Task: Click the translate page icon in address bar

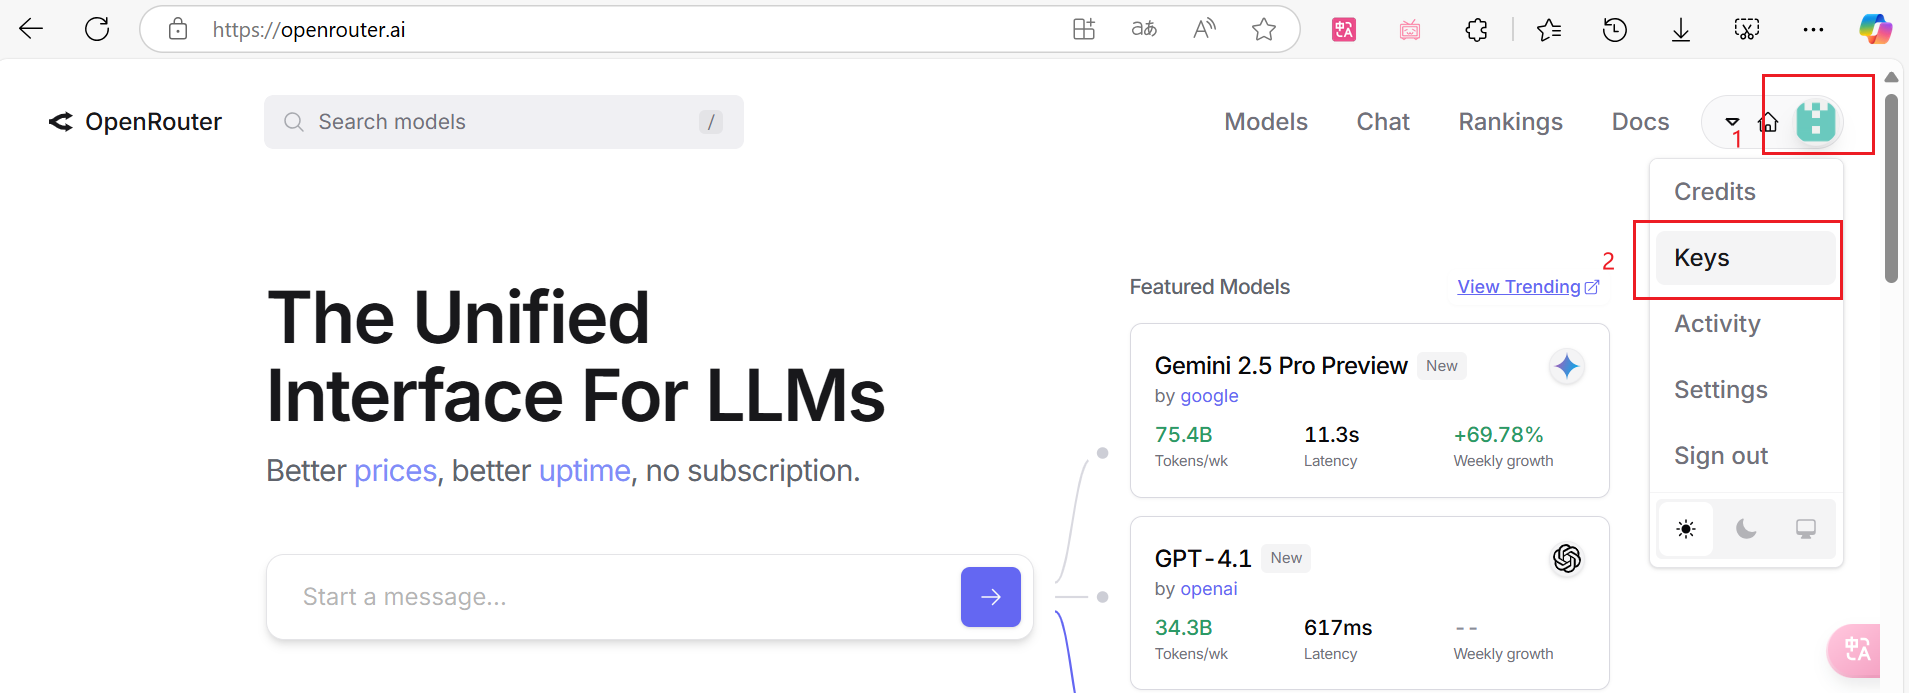Action: (1144, 29)
